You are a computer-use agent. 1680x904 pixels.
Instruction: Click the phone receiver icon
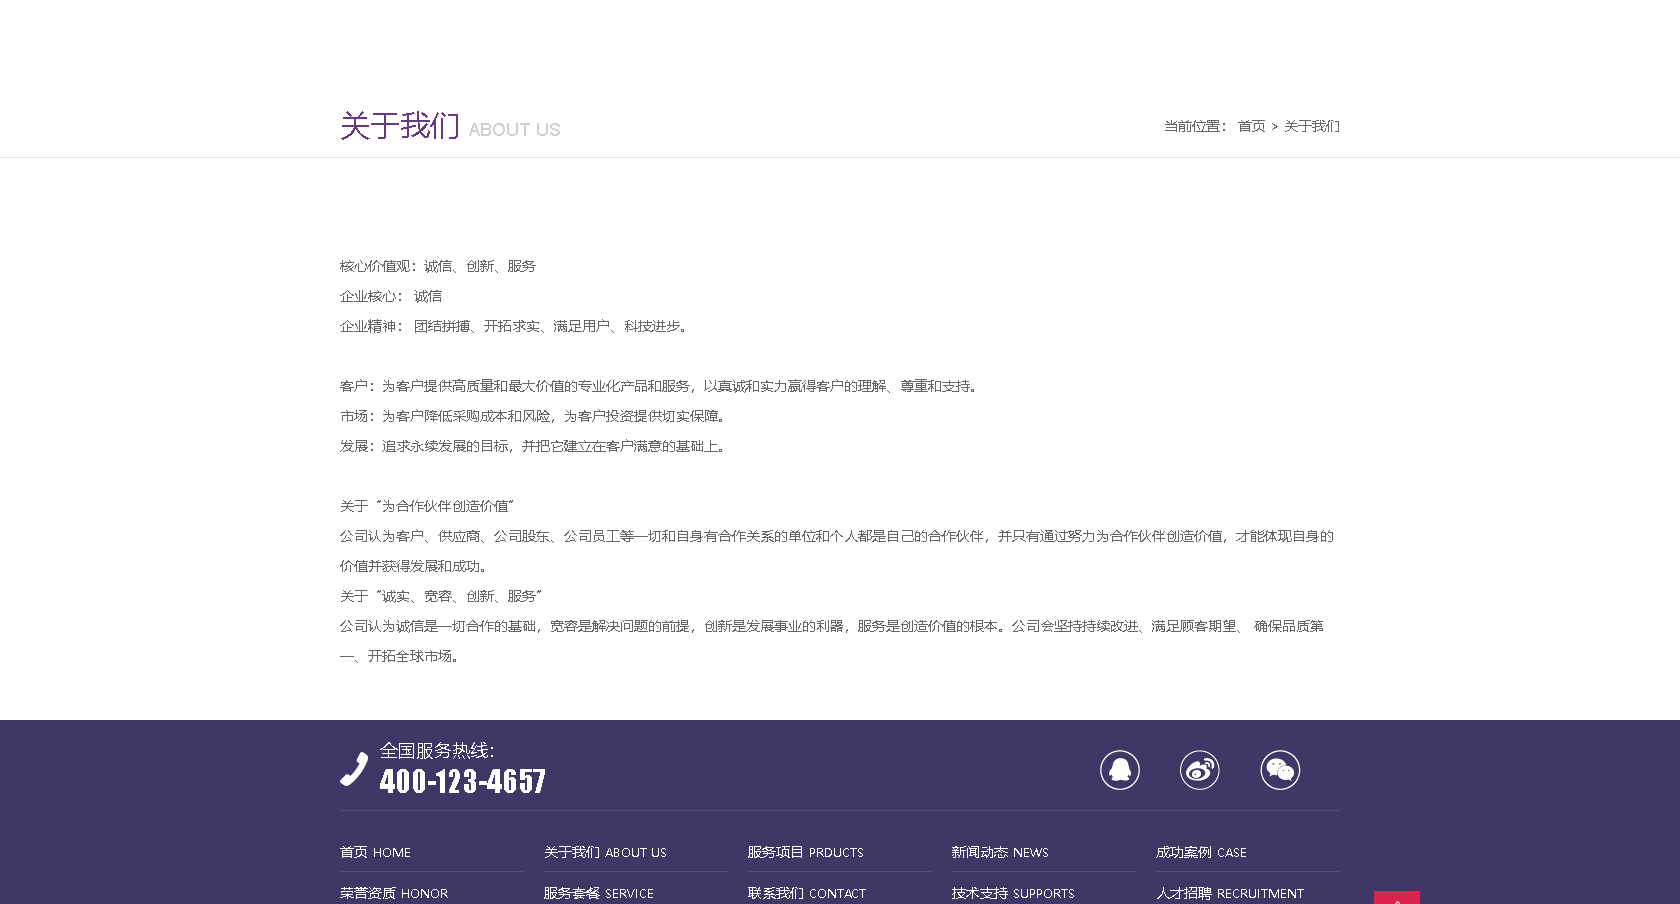tap(353, 770)
